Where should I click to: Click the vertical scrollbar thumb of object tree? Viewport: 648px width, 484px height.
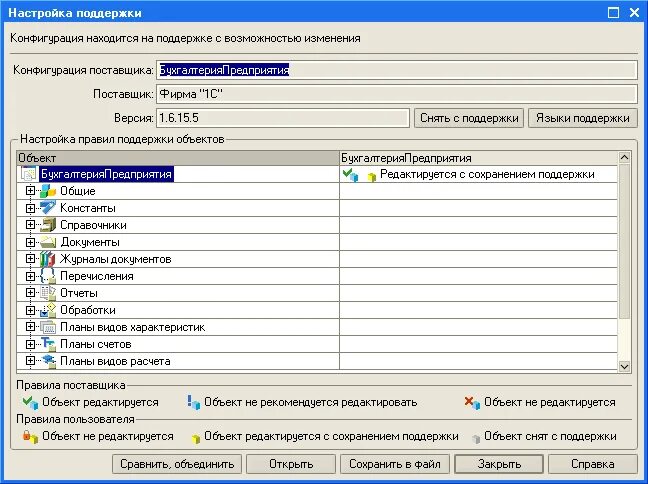(624, 242)
